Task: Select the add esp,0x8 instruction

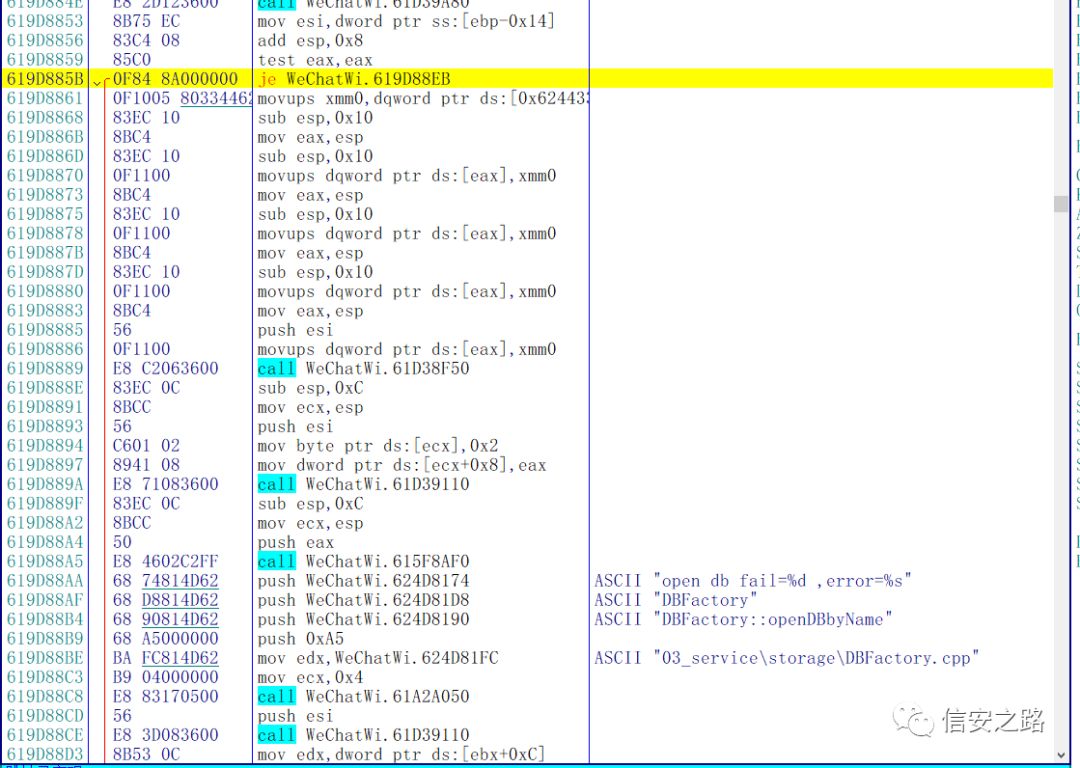Action: [310, 41]
